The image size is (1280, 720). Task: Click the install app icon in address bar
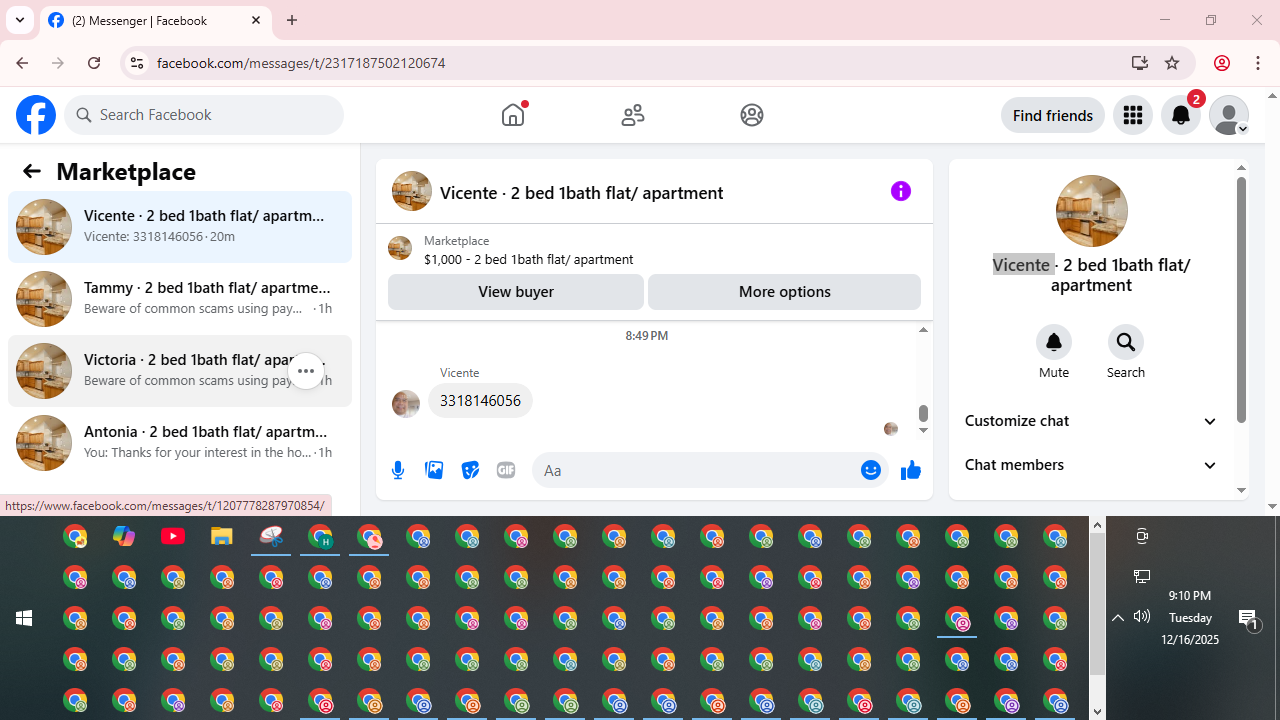[1140, 63]
